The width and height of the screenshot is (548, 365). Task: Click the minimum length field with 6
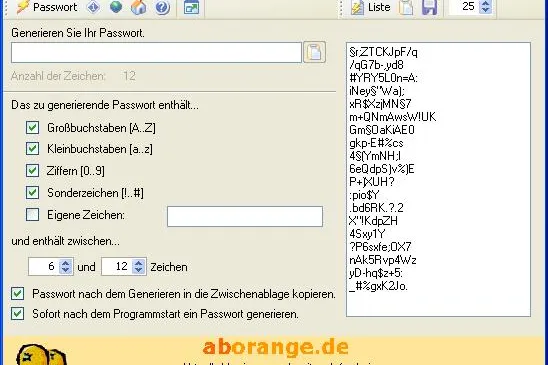pos(44,266)
